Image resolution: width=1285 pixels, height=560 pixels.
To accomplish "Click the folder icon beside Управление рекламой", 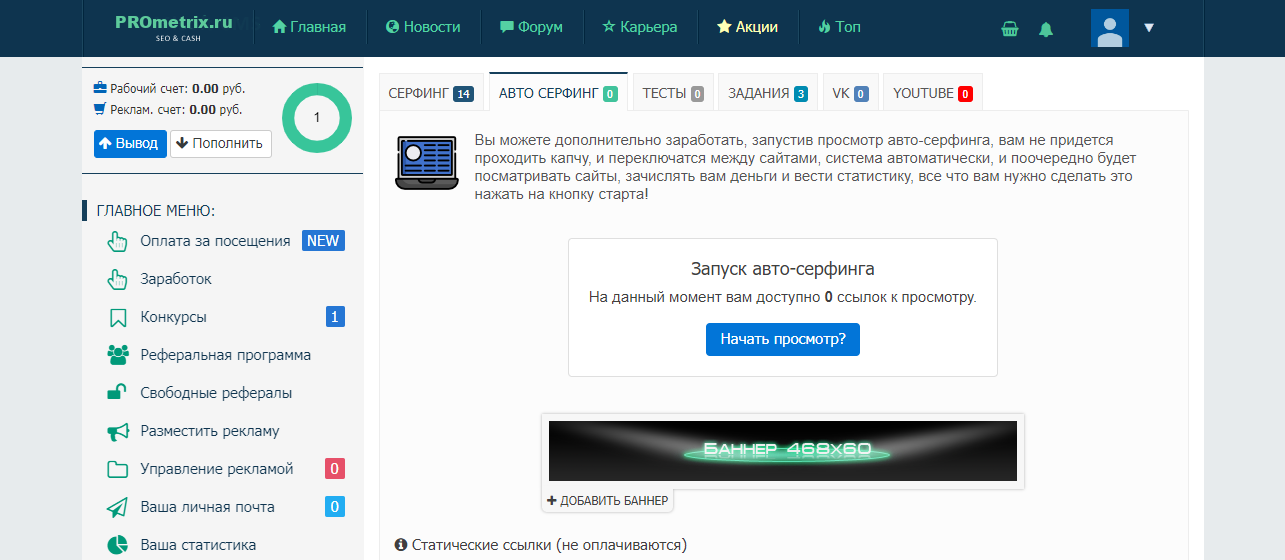I will (118, 469).
